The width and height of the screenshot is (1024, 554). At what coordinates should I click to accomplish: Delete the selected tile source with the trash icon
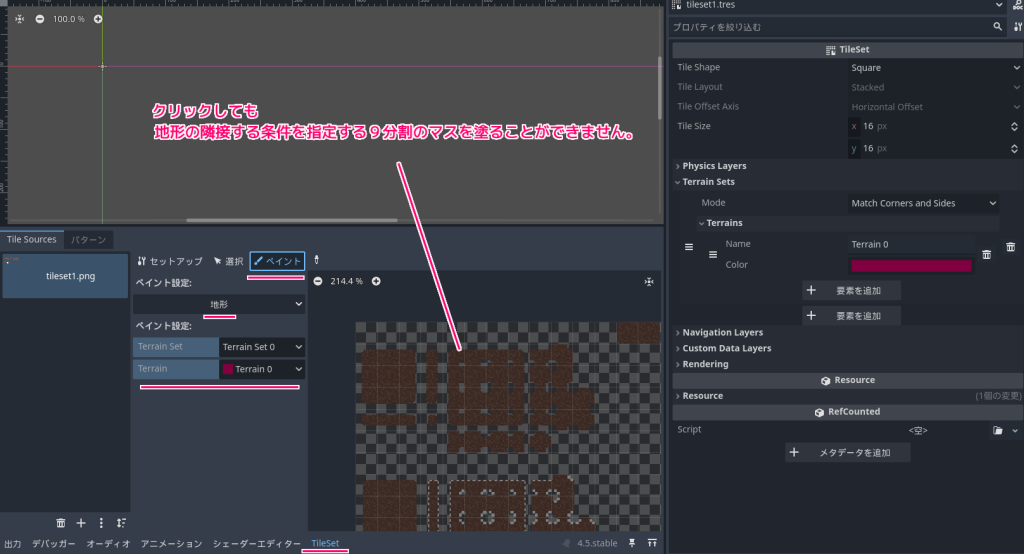click(61, 522)
